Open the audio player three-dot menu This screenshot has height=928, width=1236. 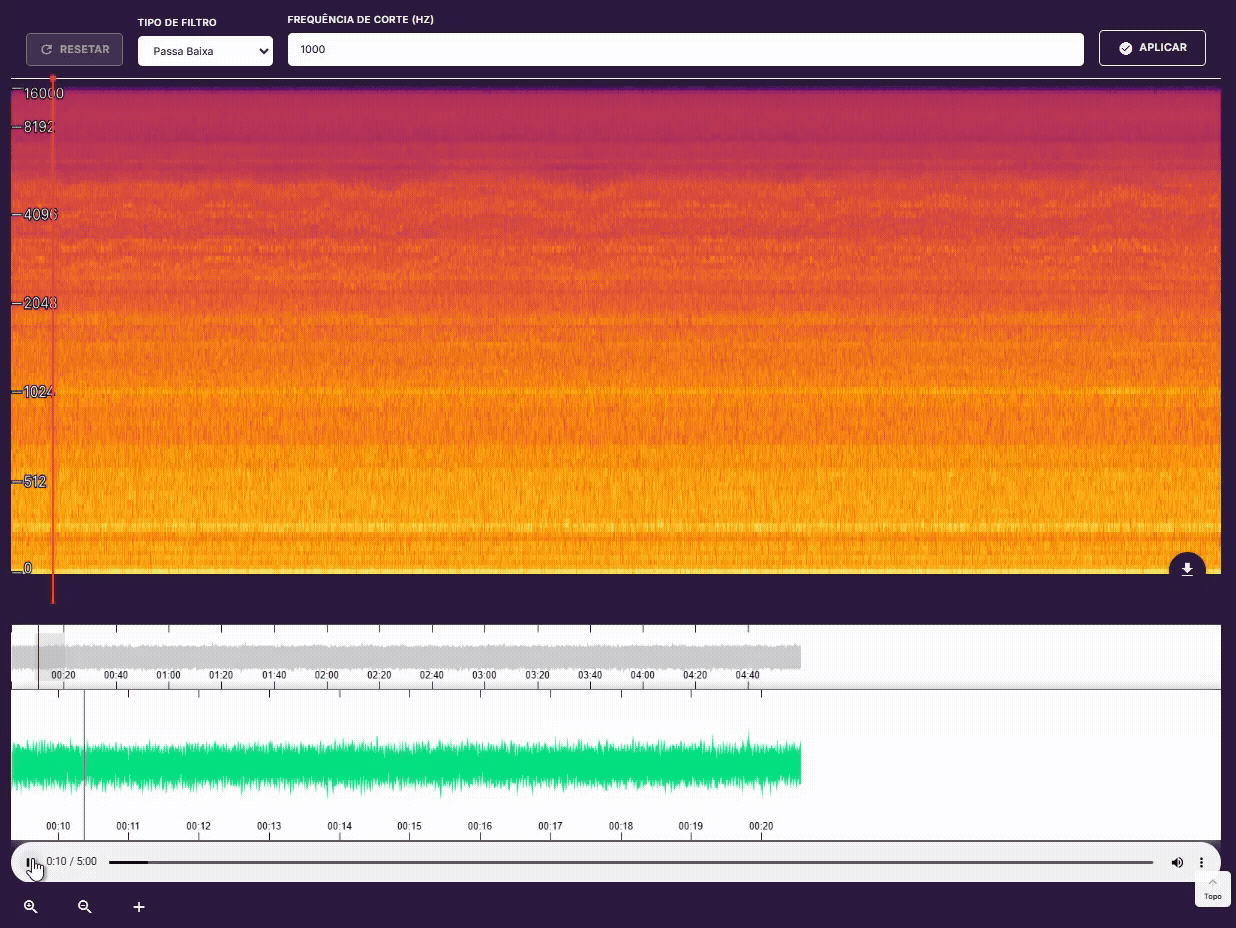[x=1201, y=862]
